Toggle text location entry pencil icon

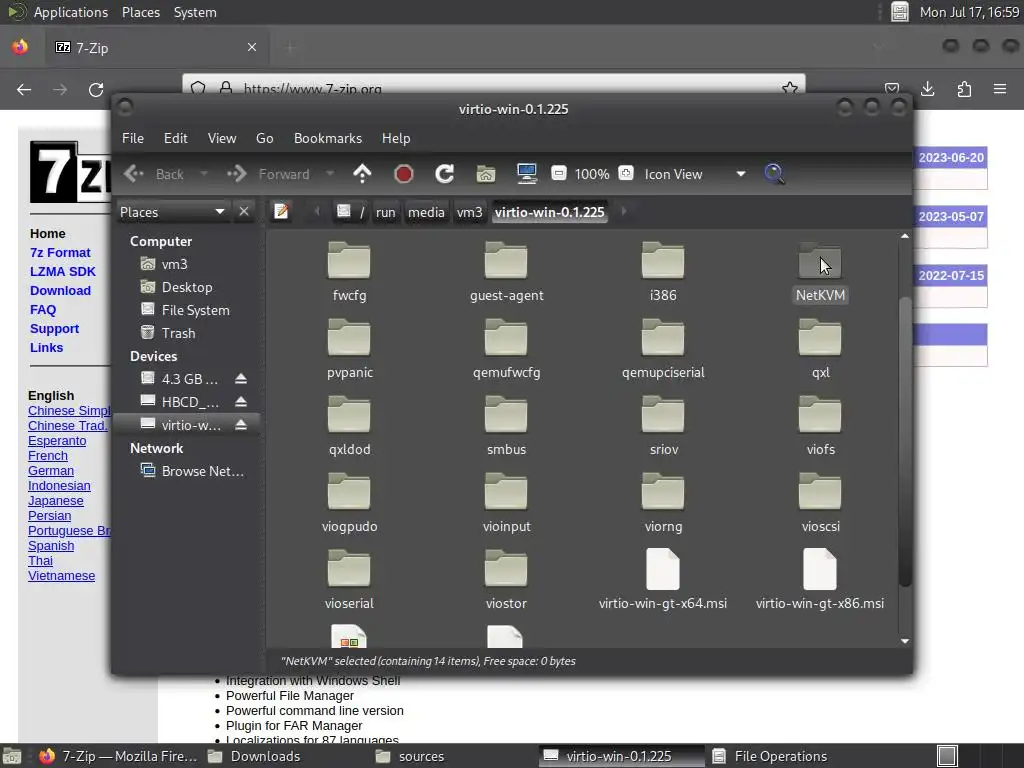[281, 212]
